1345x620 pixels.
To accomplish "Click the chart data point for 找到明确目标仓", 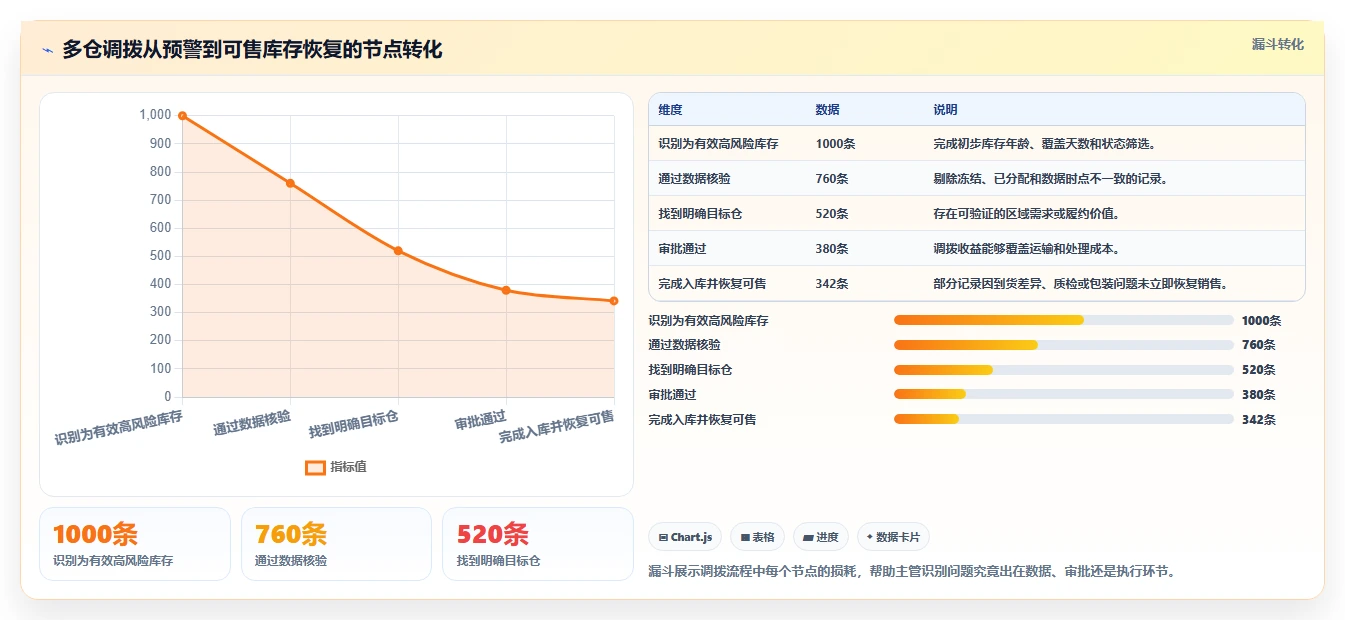I will pyautogui.click(x=398, y=251).
